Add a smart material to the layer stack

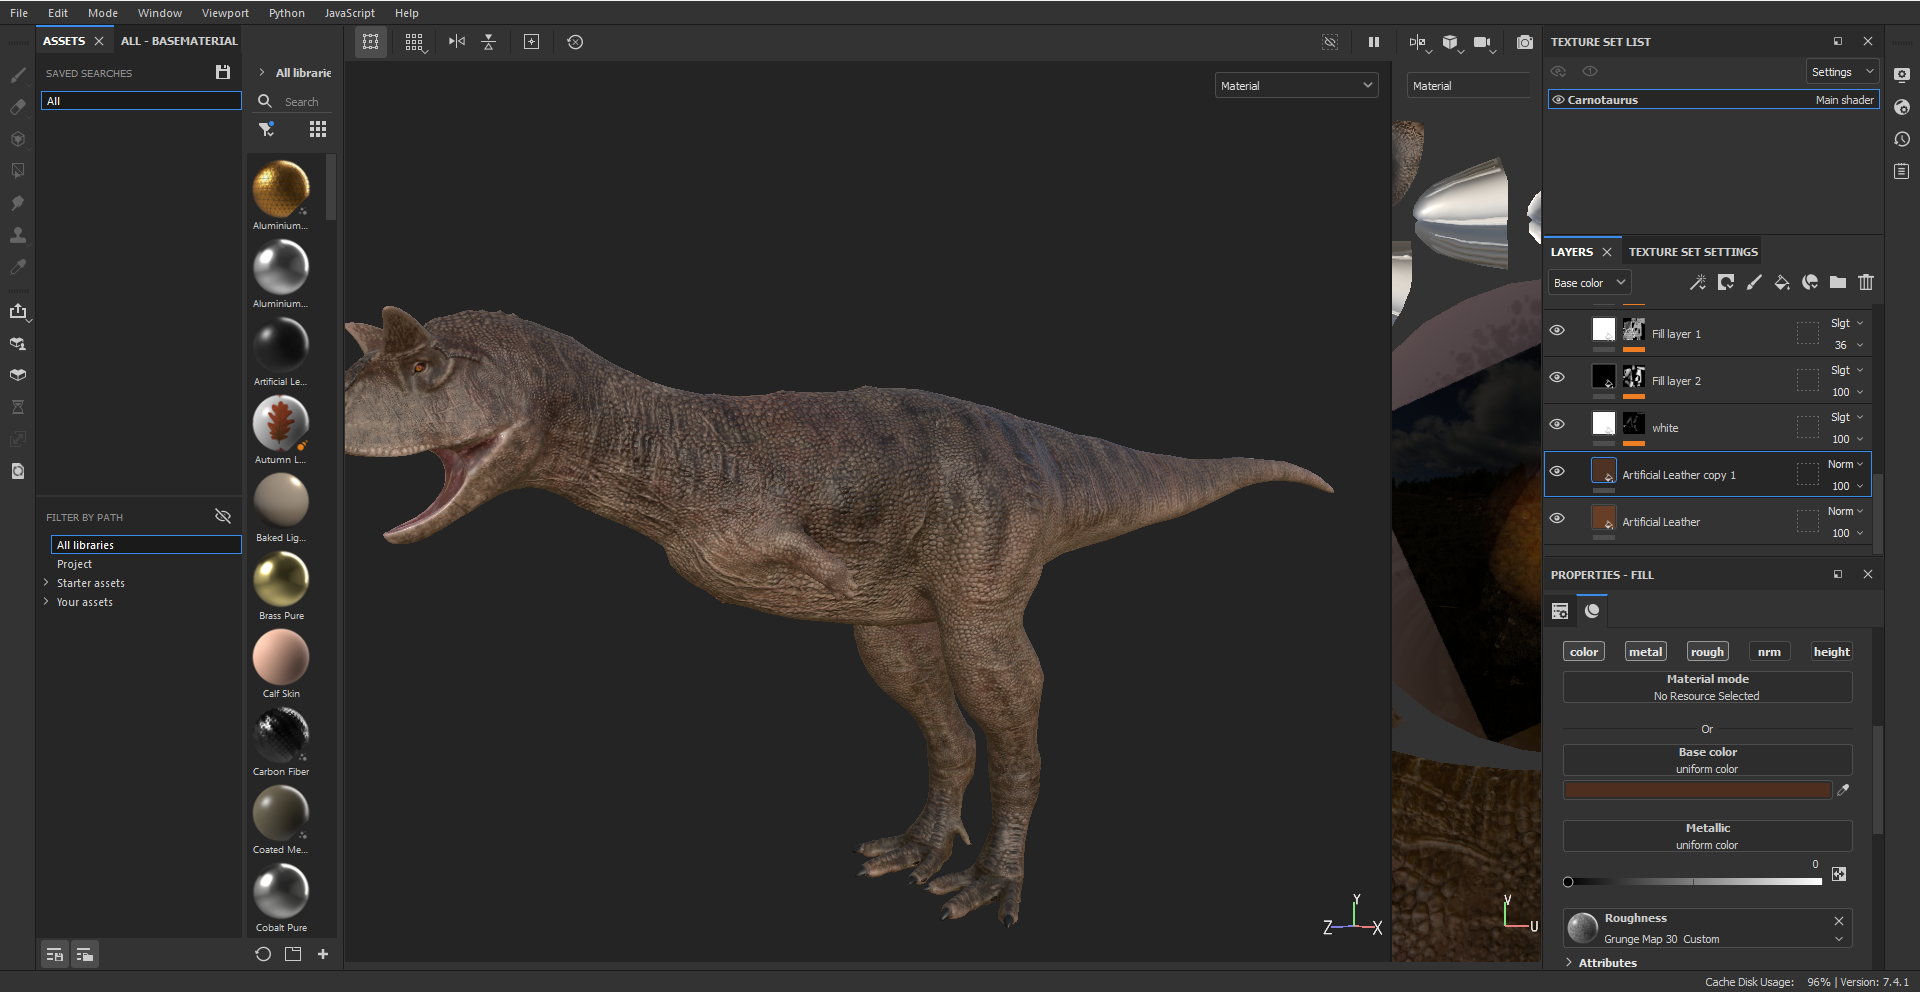coord(1698,283)
